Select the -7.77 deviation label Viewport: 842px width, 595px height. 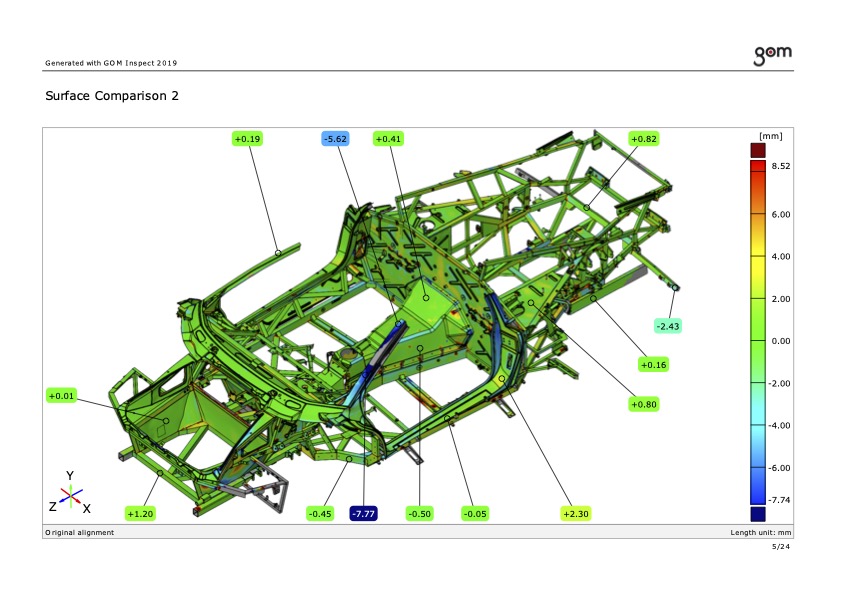pos(363,514)
